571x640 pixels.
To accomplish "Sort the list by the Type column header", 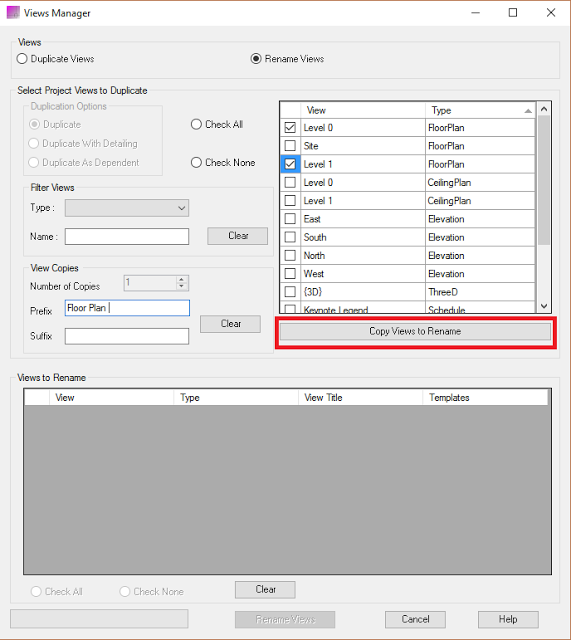I will 480,110.
